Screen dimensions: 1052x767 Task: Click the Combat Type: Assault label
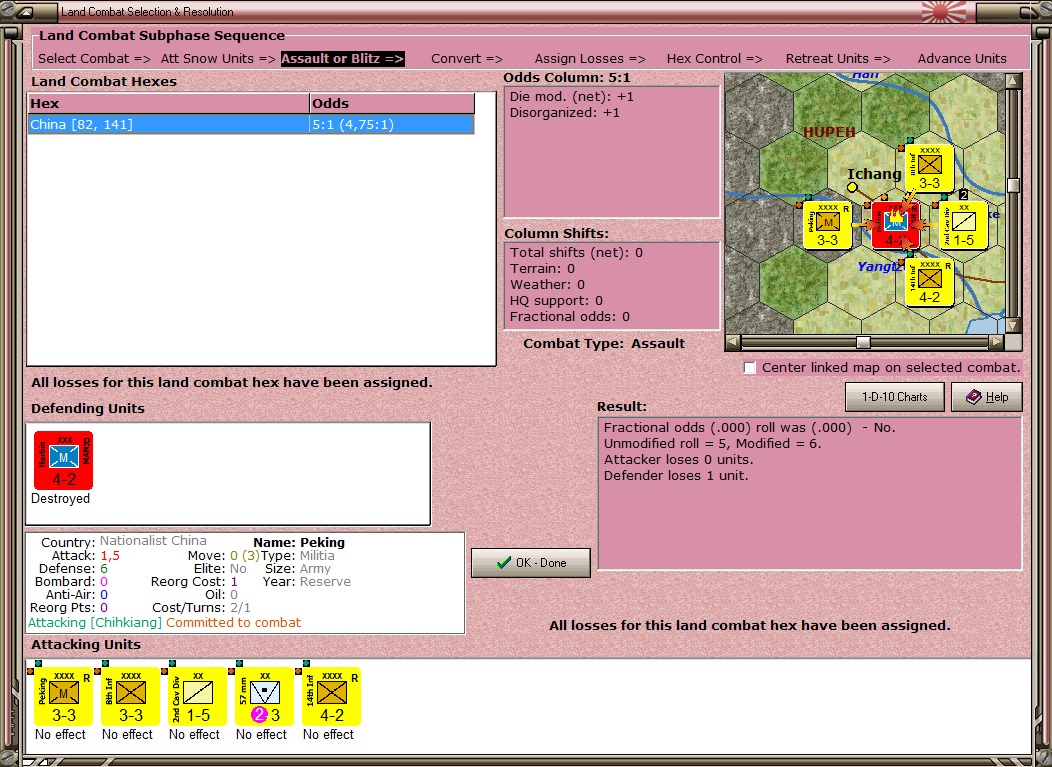[x=604, y=344]
